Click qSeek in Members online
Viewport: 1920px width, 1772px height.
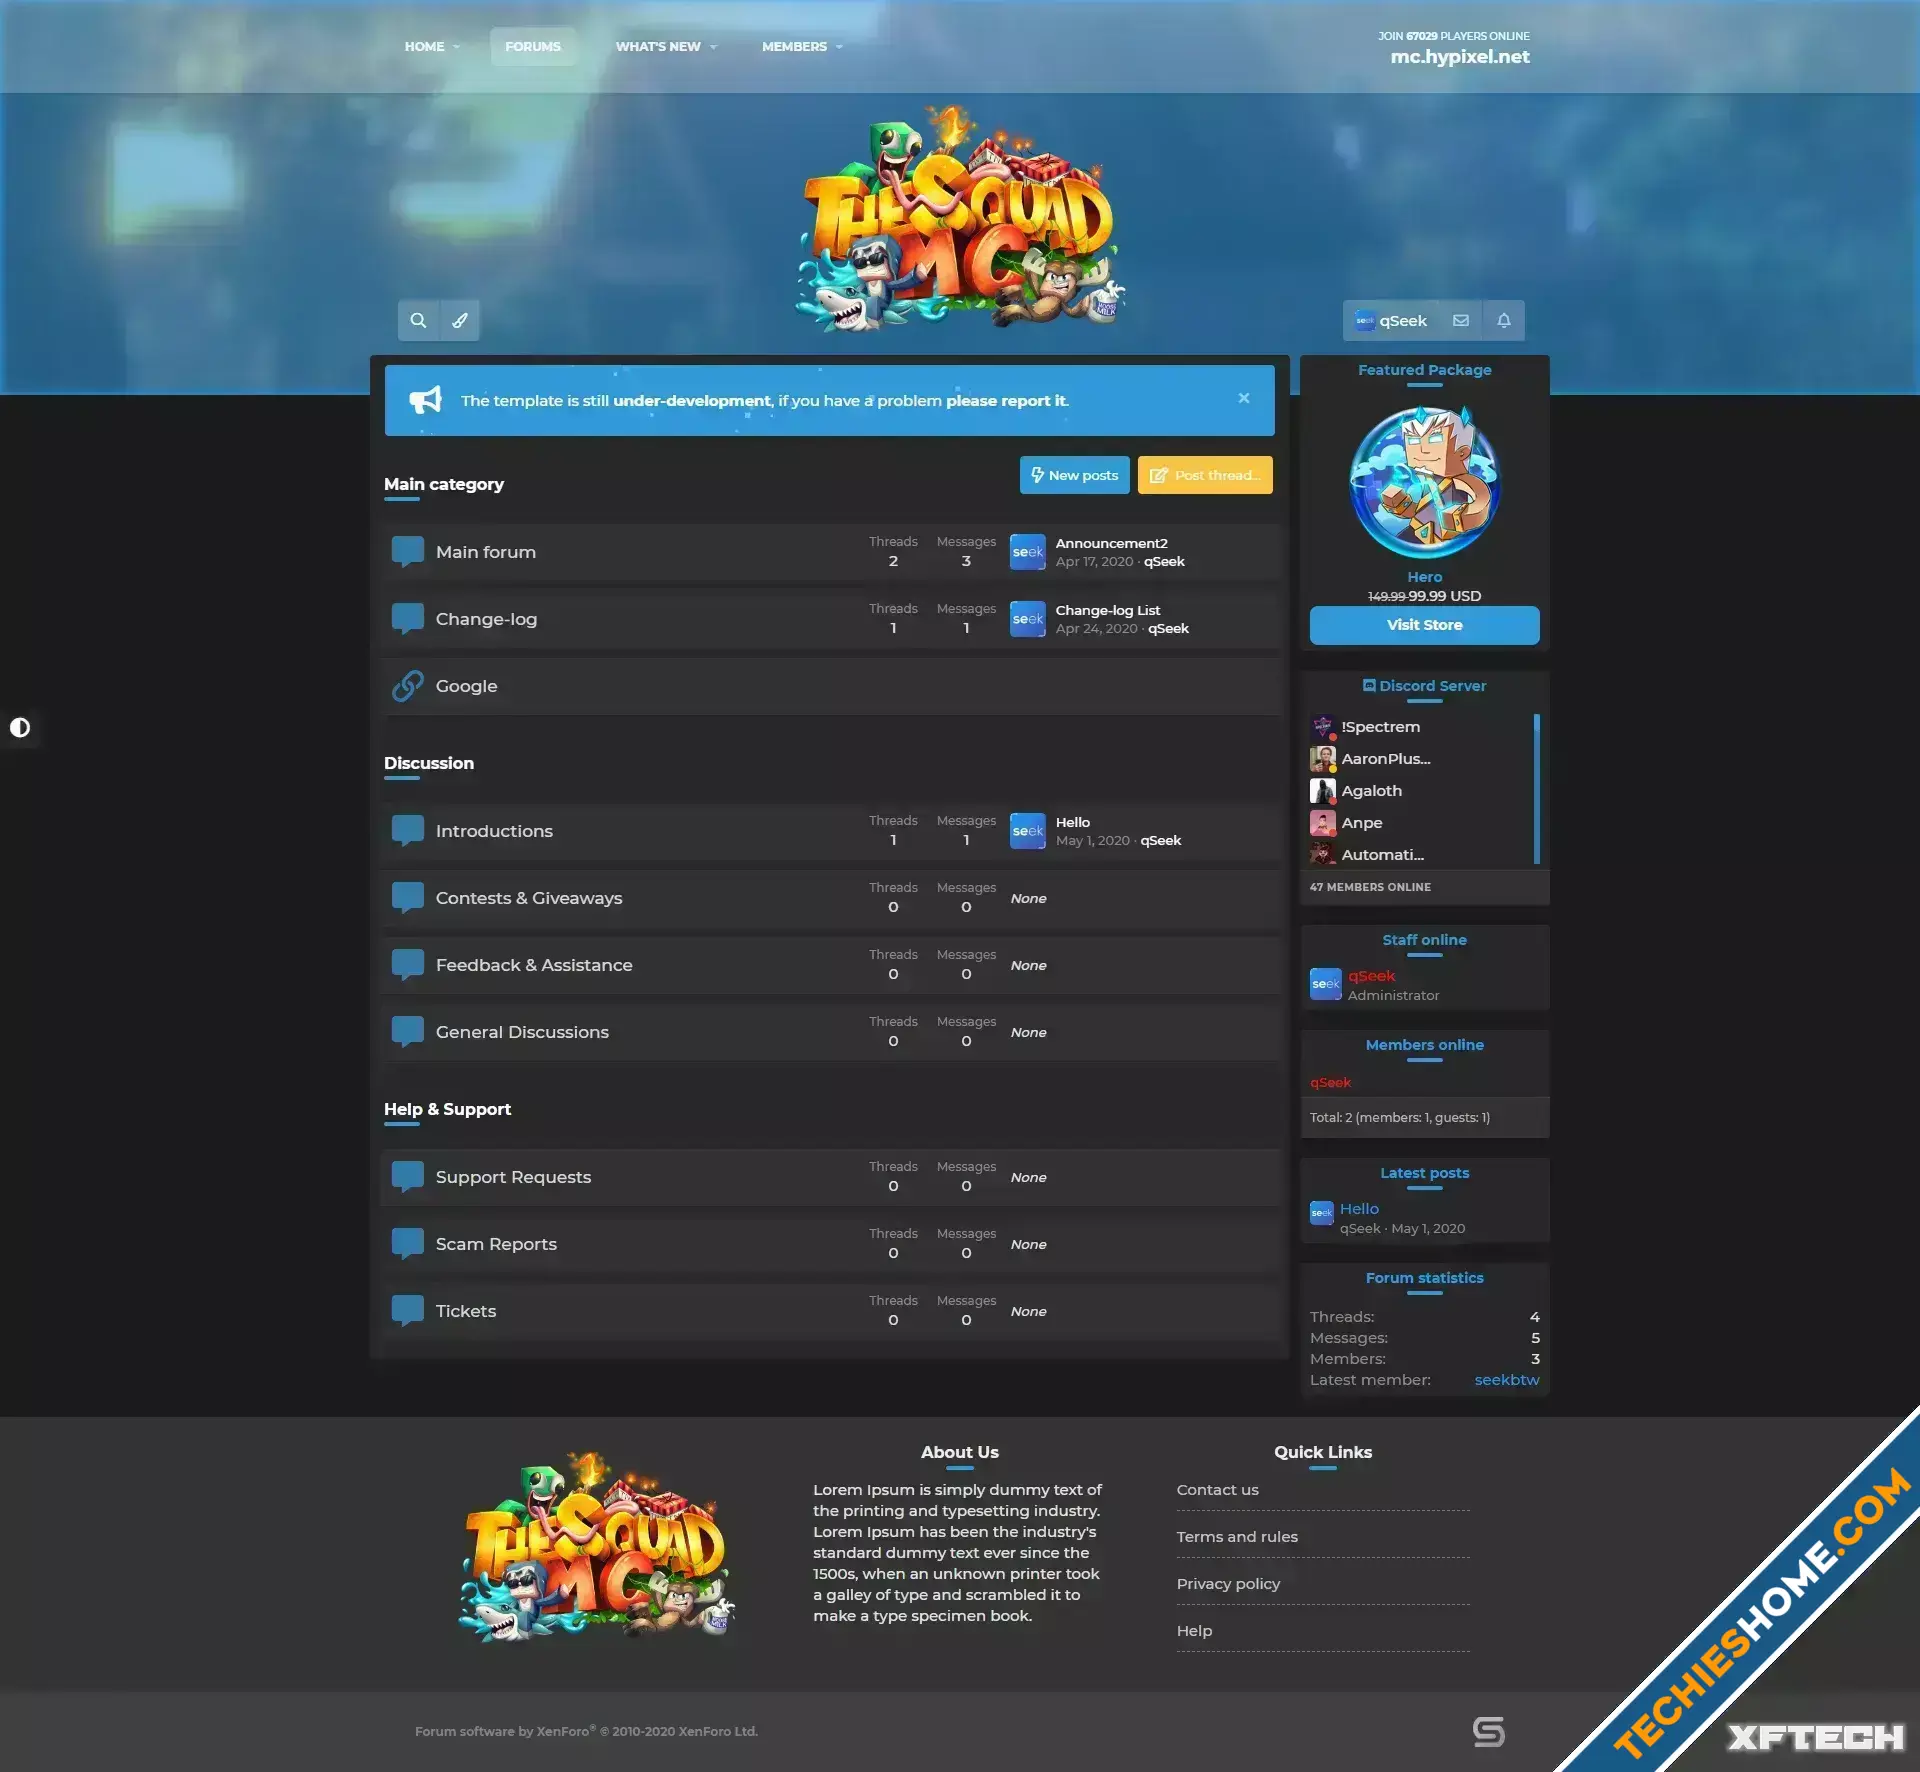click(x=1331, y=1083)
